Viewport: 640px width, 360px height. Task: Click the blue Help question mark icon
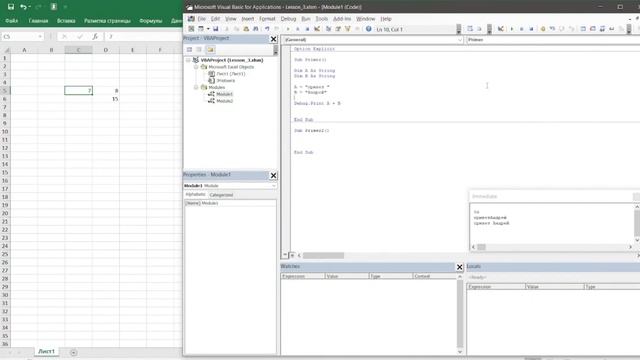tap(369, 29)
